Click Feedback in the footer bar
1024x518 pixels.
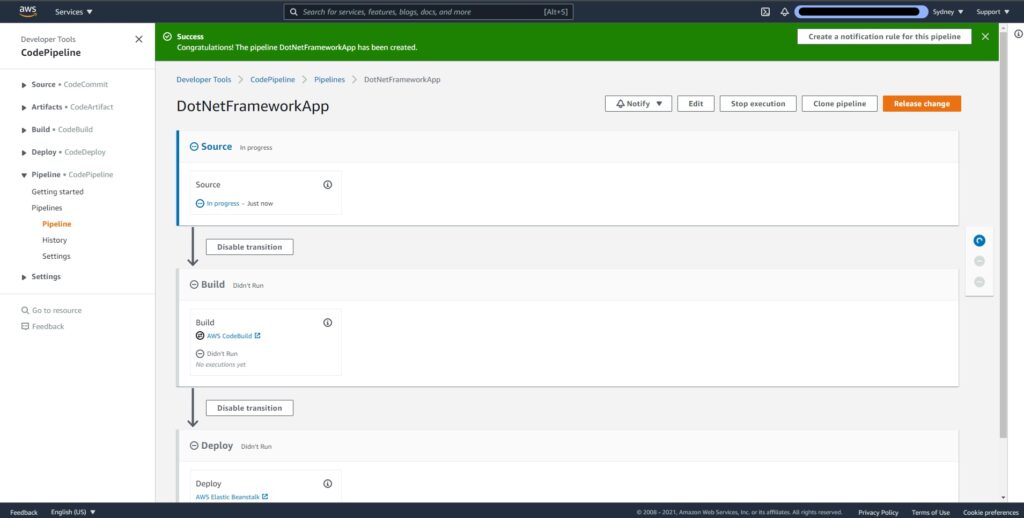click(x=24, y=512)
